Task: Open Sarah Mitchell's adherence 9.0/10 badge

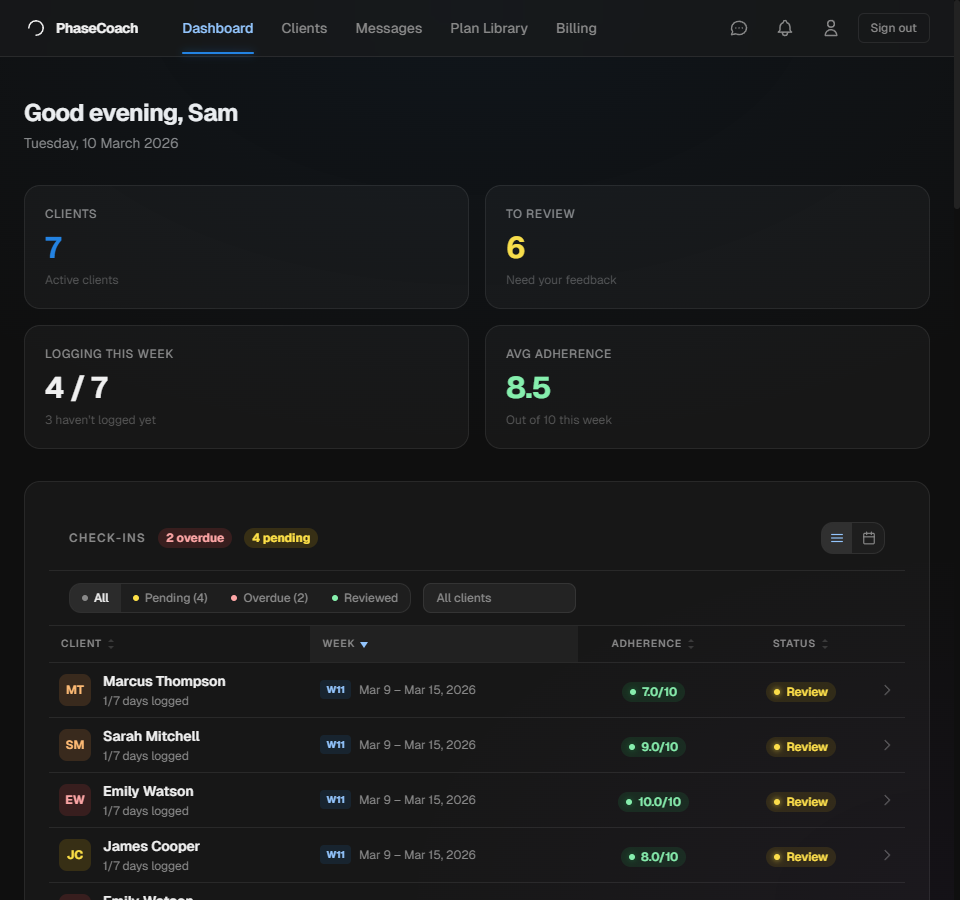Action: 652,746
